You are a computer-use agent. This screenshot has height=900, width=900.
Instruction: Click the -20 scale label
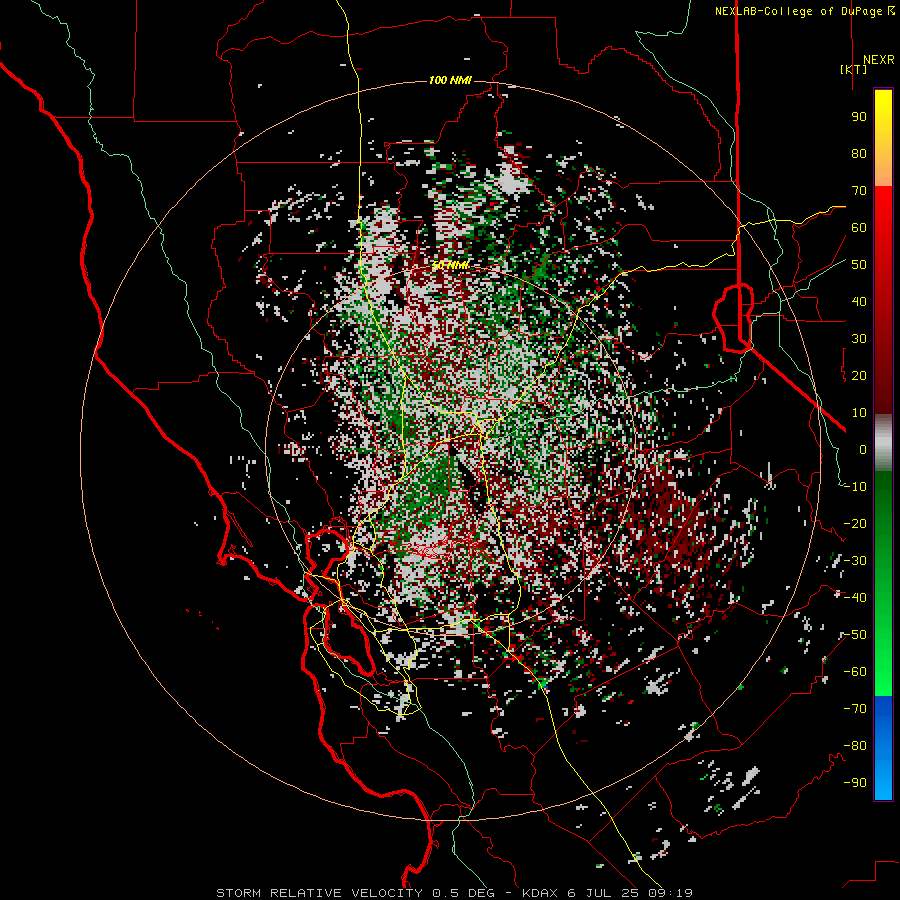tap(855, 524)
